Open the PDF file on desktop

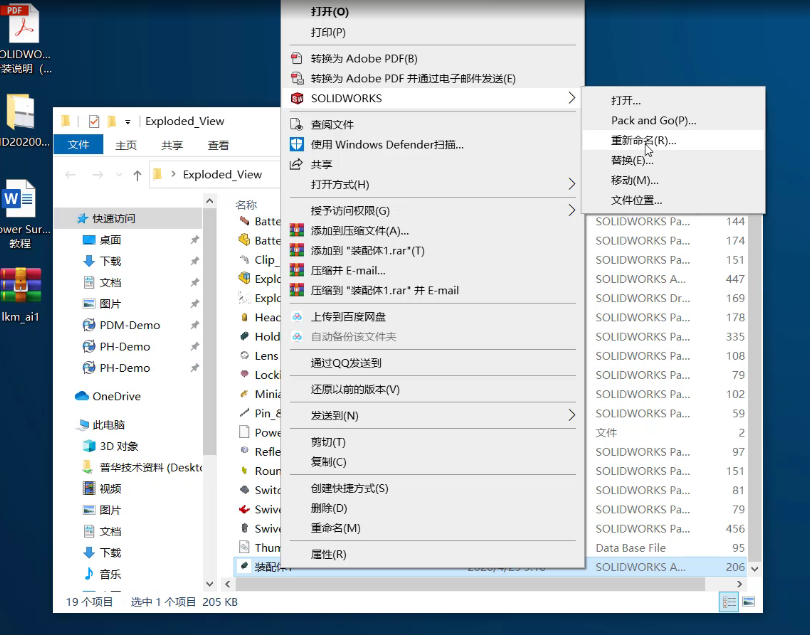[23, 24]
